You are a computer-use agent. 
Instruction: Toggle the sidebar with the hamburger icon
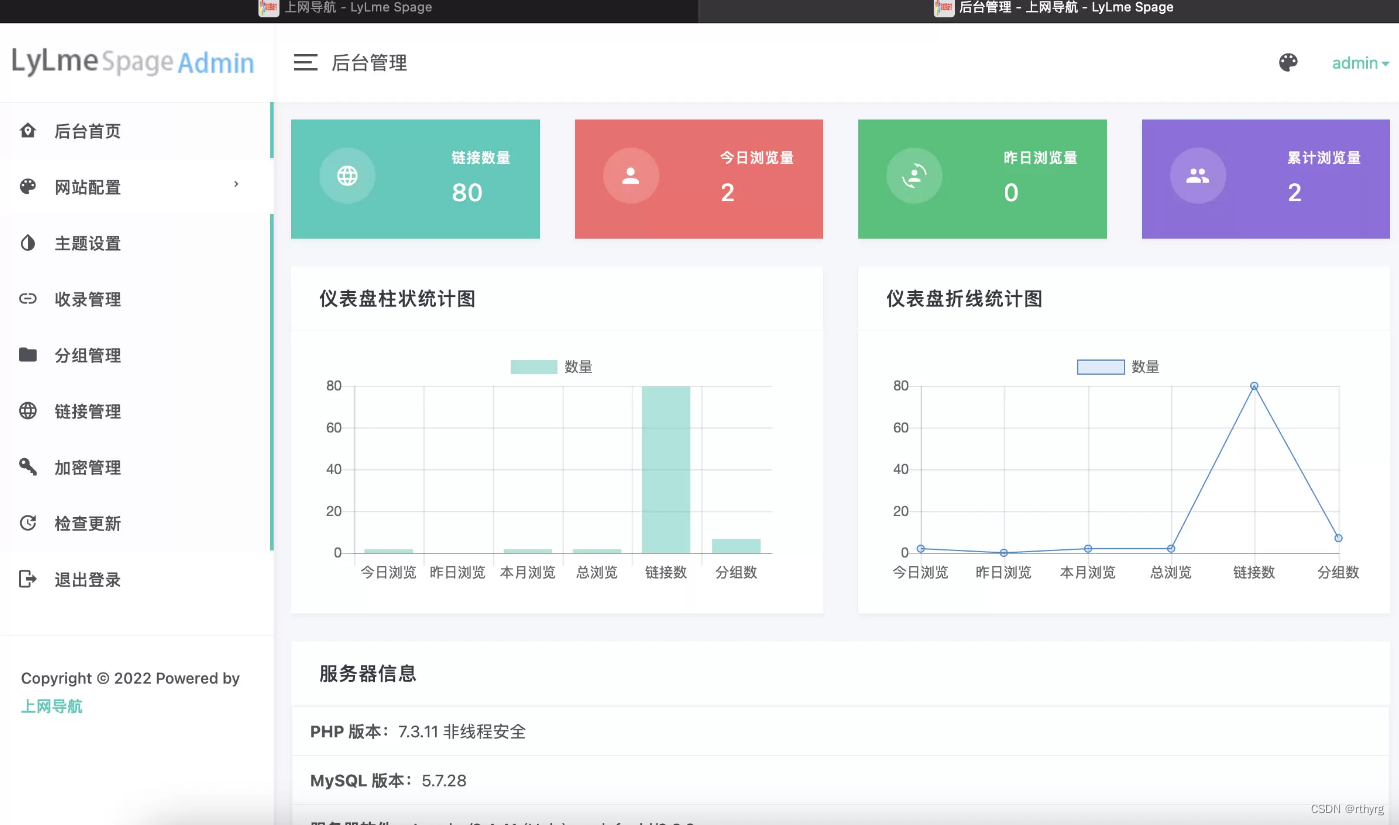(x=305, y=62)
